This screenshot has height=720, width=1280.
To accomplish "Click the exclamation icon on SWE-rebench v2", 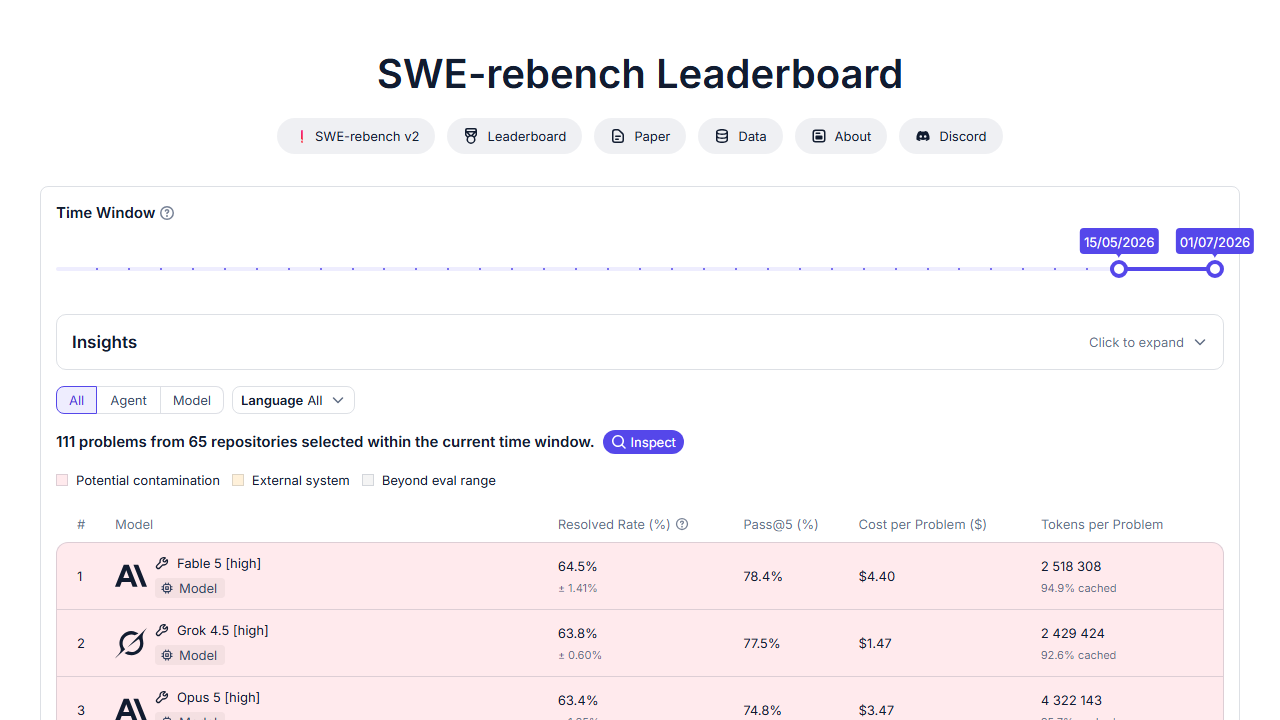I will click(x=301, y=136).
